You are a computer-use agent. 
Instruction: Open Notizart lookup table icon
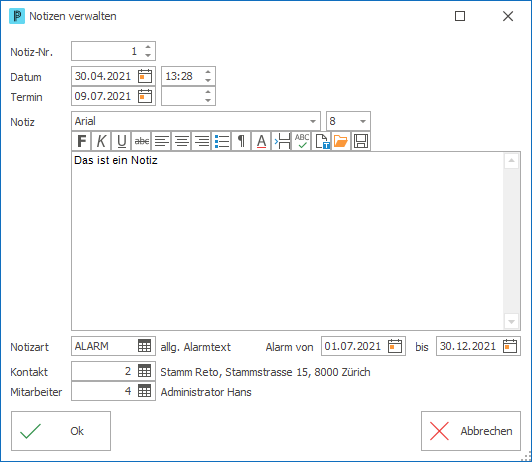point(145,346)
